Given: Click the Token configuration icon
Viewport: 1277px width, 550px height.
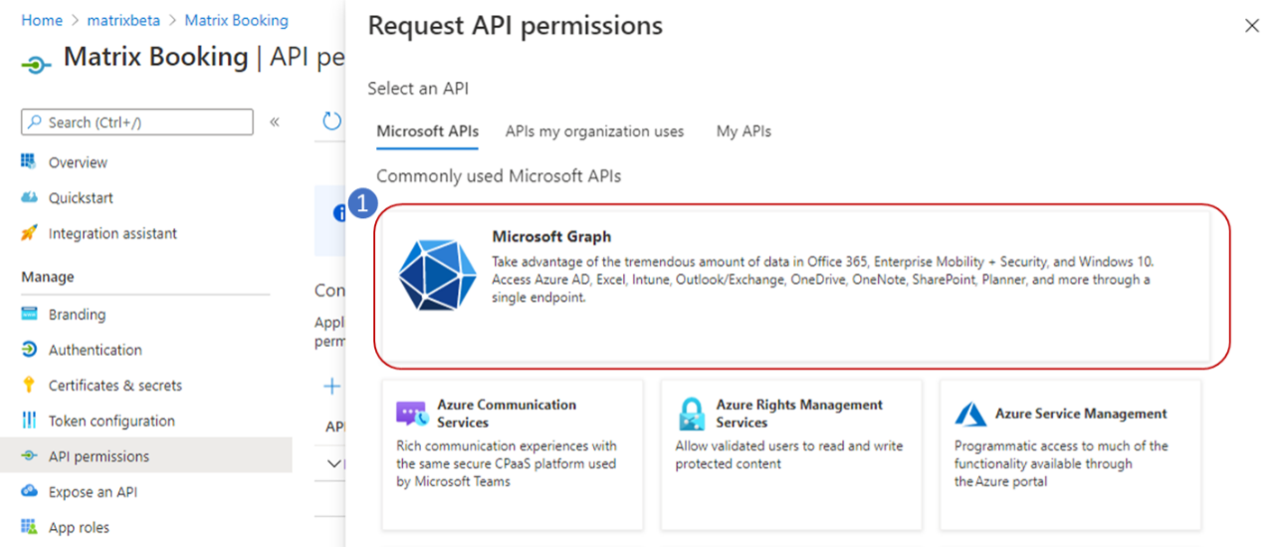Looking at the screenshot, I should 28,421.
